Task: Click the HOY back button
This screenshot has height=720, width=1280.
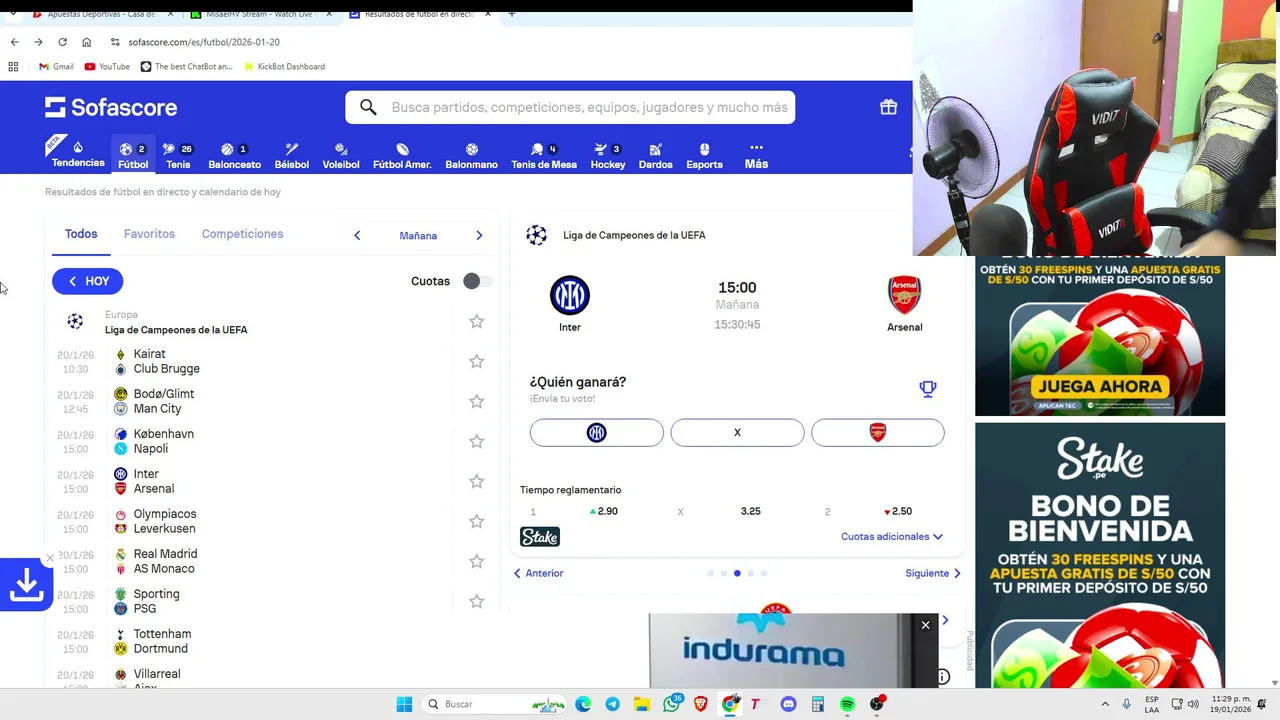Action: 88,281
